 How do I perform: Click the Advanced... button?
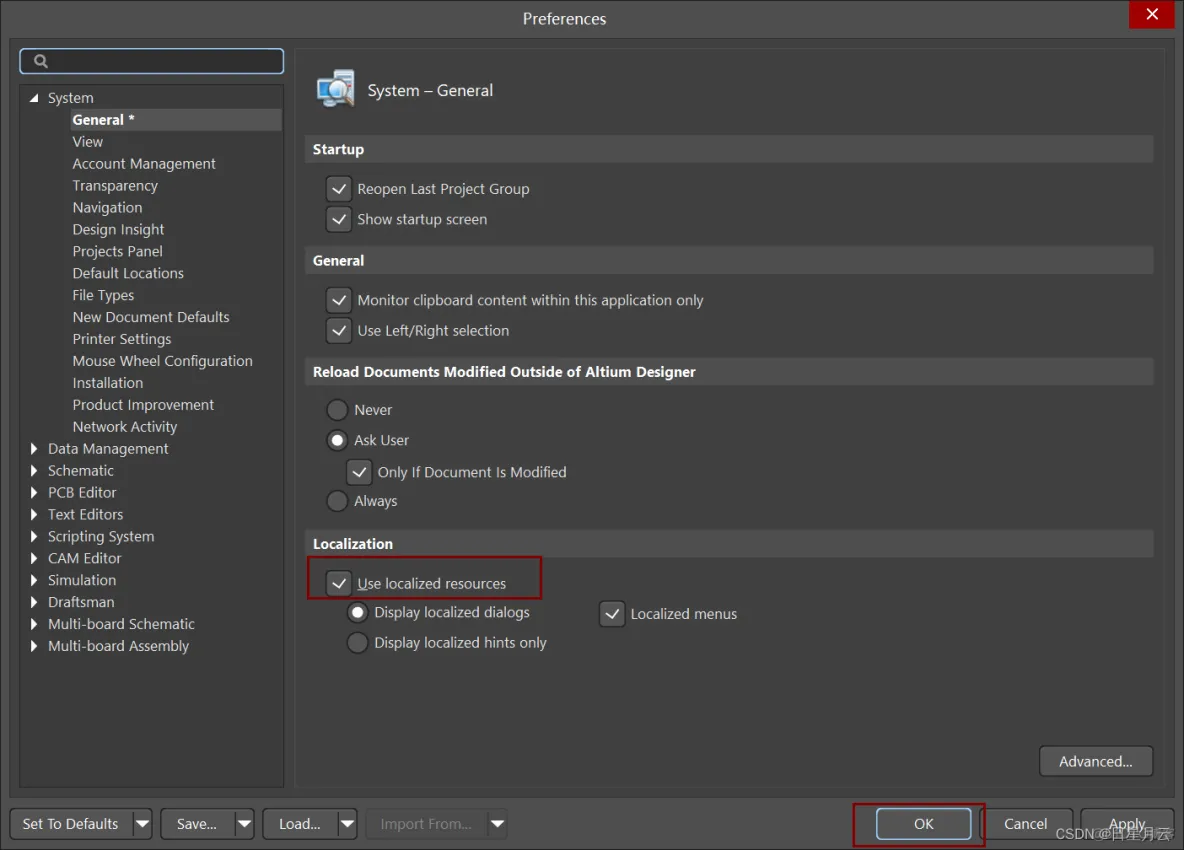click(1096, 761)
